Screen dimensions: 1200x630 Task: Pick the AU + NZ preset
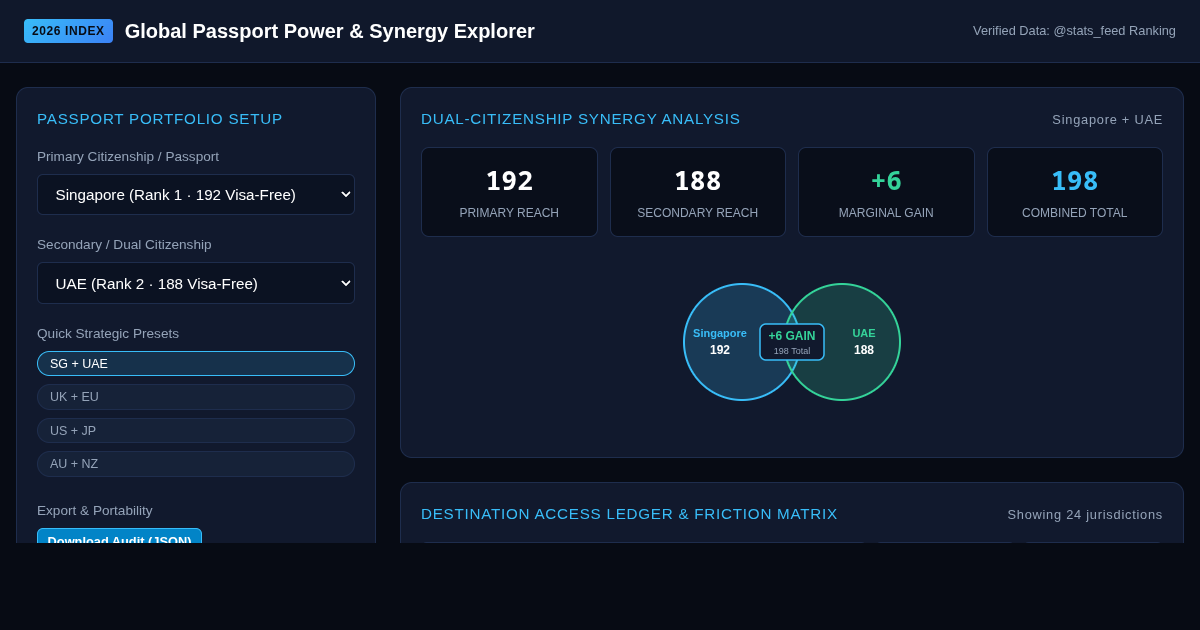196,464
